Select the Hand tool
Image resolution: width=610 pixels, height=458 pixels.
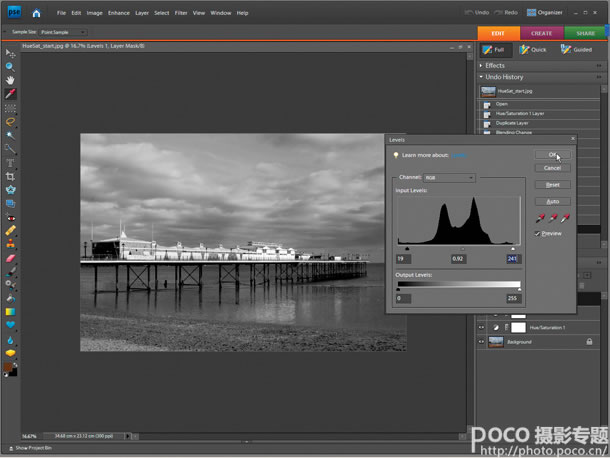pyautogui.click(x=9, y=79)
